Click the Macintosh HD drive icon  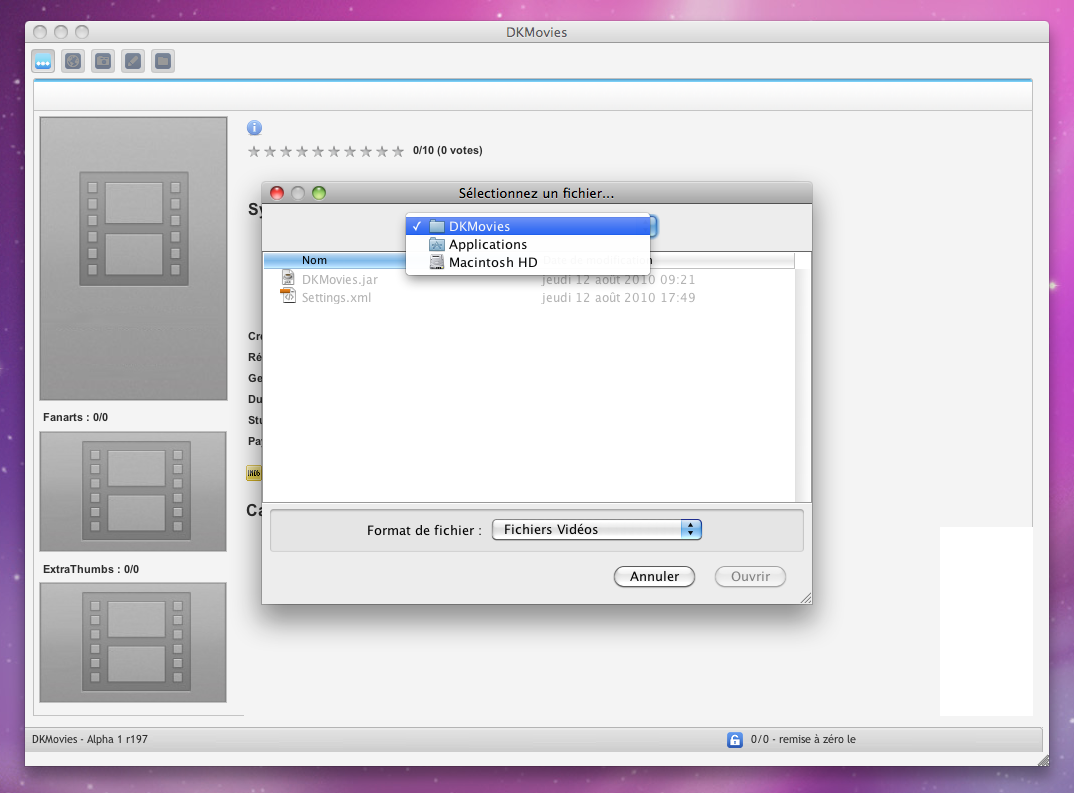click(436, 262)
